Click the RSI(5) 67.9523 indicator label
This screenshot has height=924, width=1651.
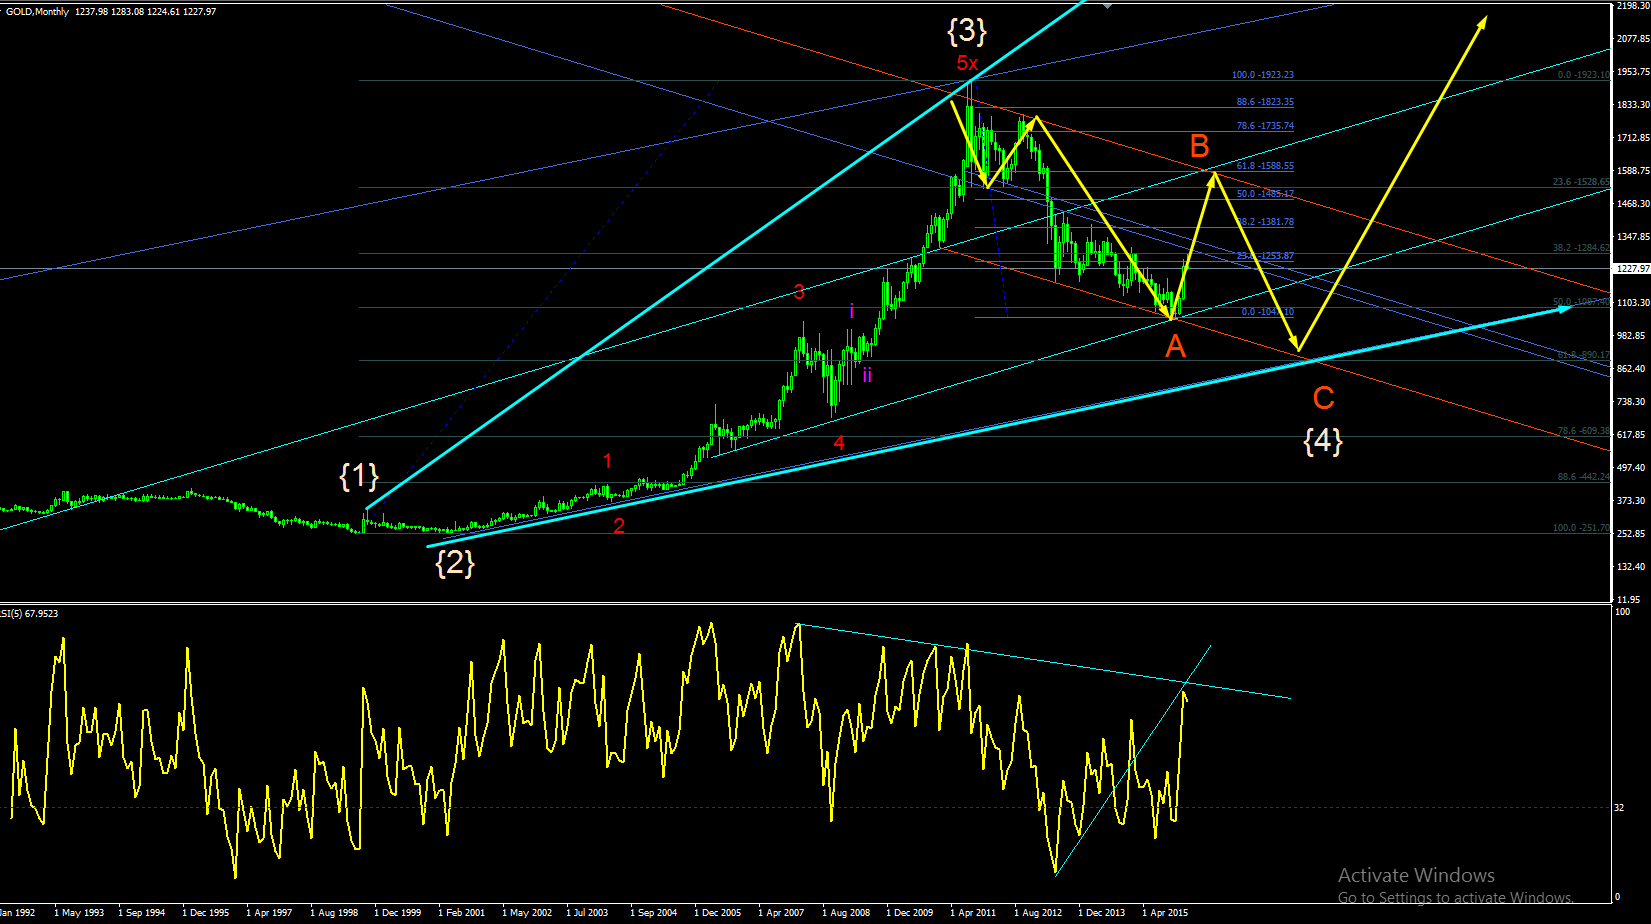click(x=29, y=613)
